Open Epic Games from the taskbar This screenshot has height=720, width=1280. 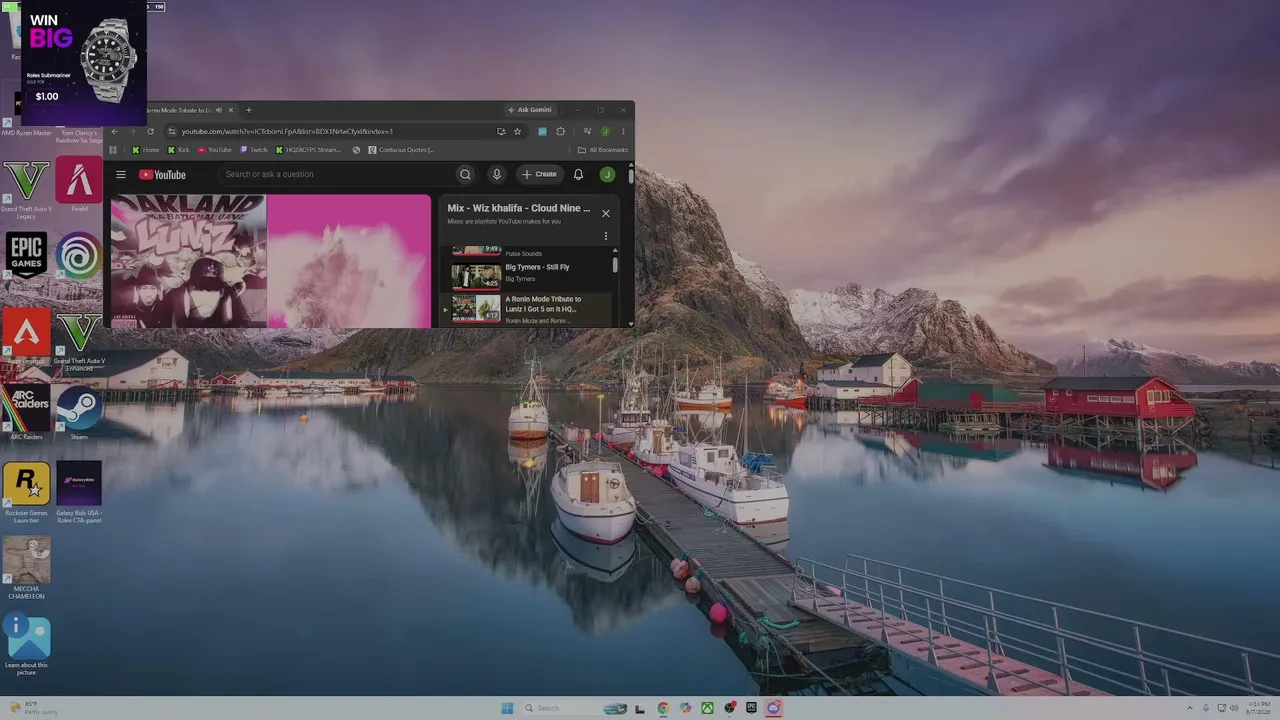751,708
